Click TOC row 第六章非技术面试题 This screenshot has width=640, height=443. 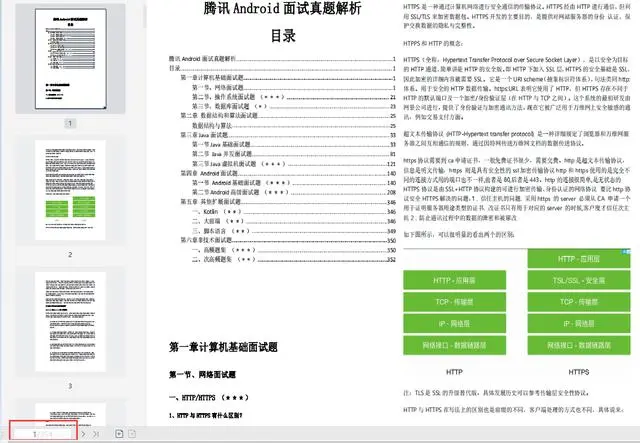288,240
